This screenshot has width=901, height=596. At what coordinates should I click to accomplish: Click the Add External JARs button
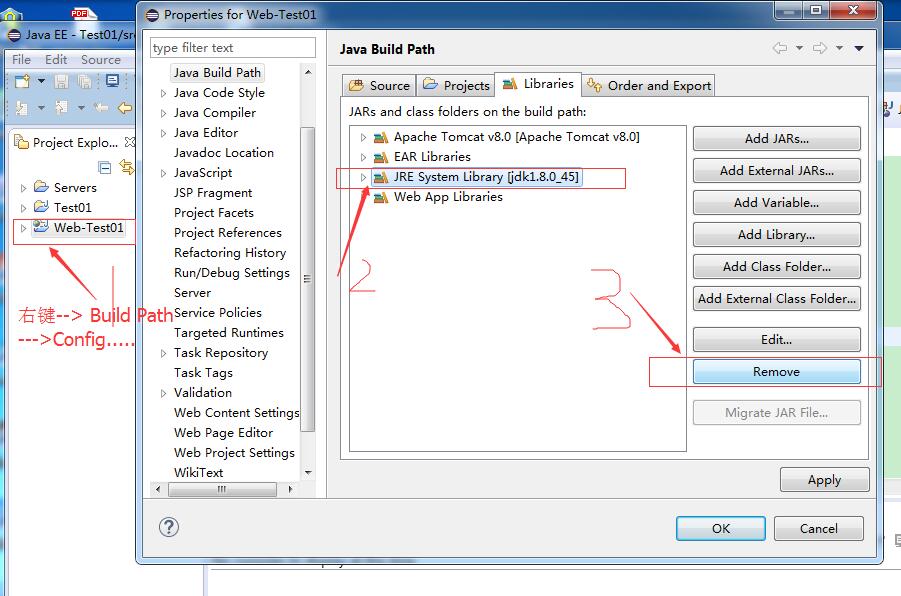click(x=776, y=170)
